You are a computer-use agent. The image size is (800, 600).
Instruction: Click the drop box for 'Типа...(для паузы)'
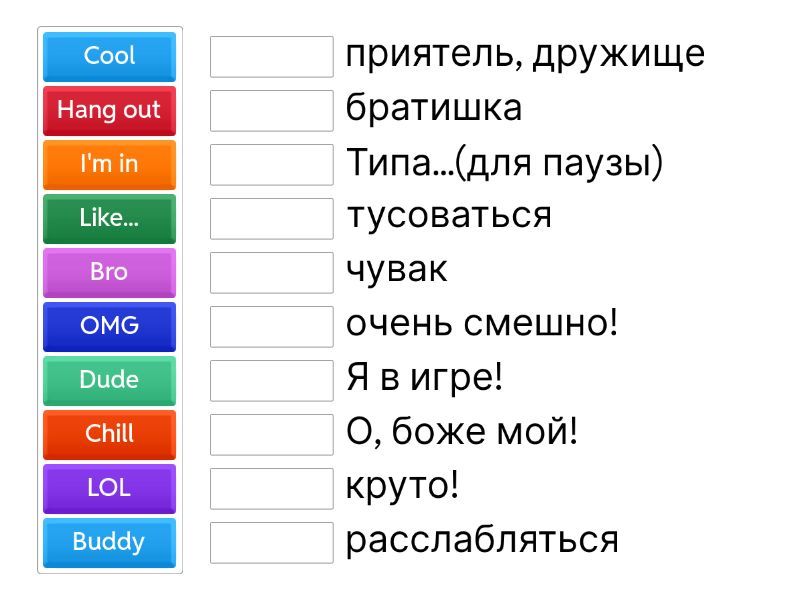[x=272, y=165]
